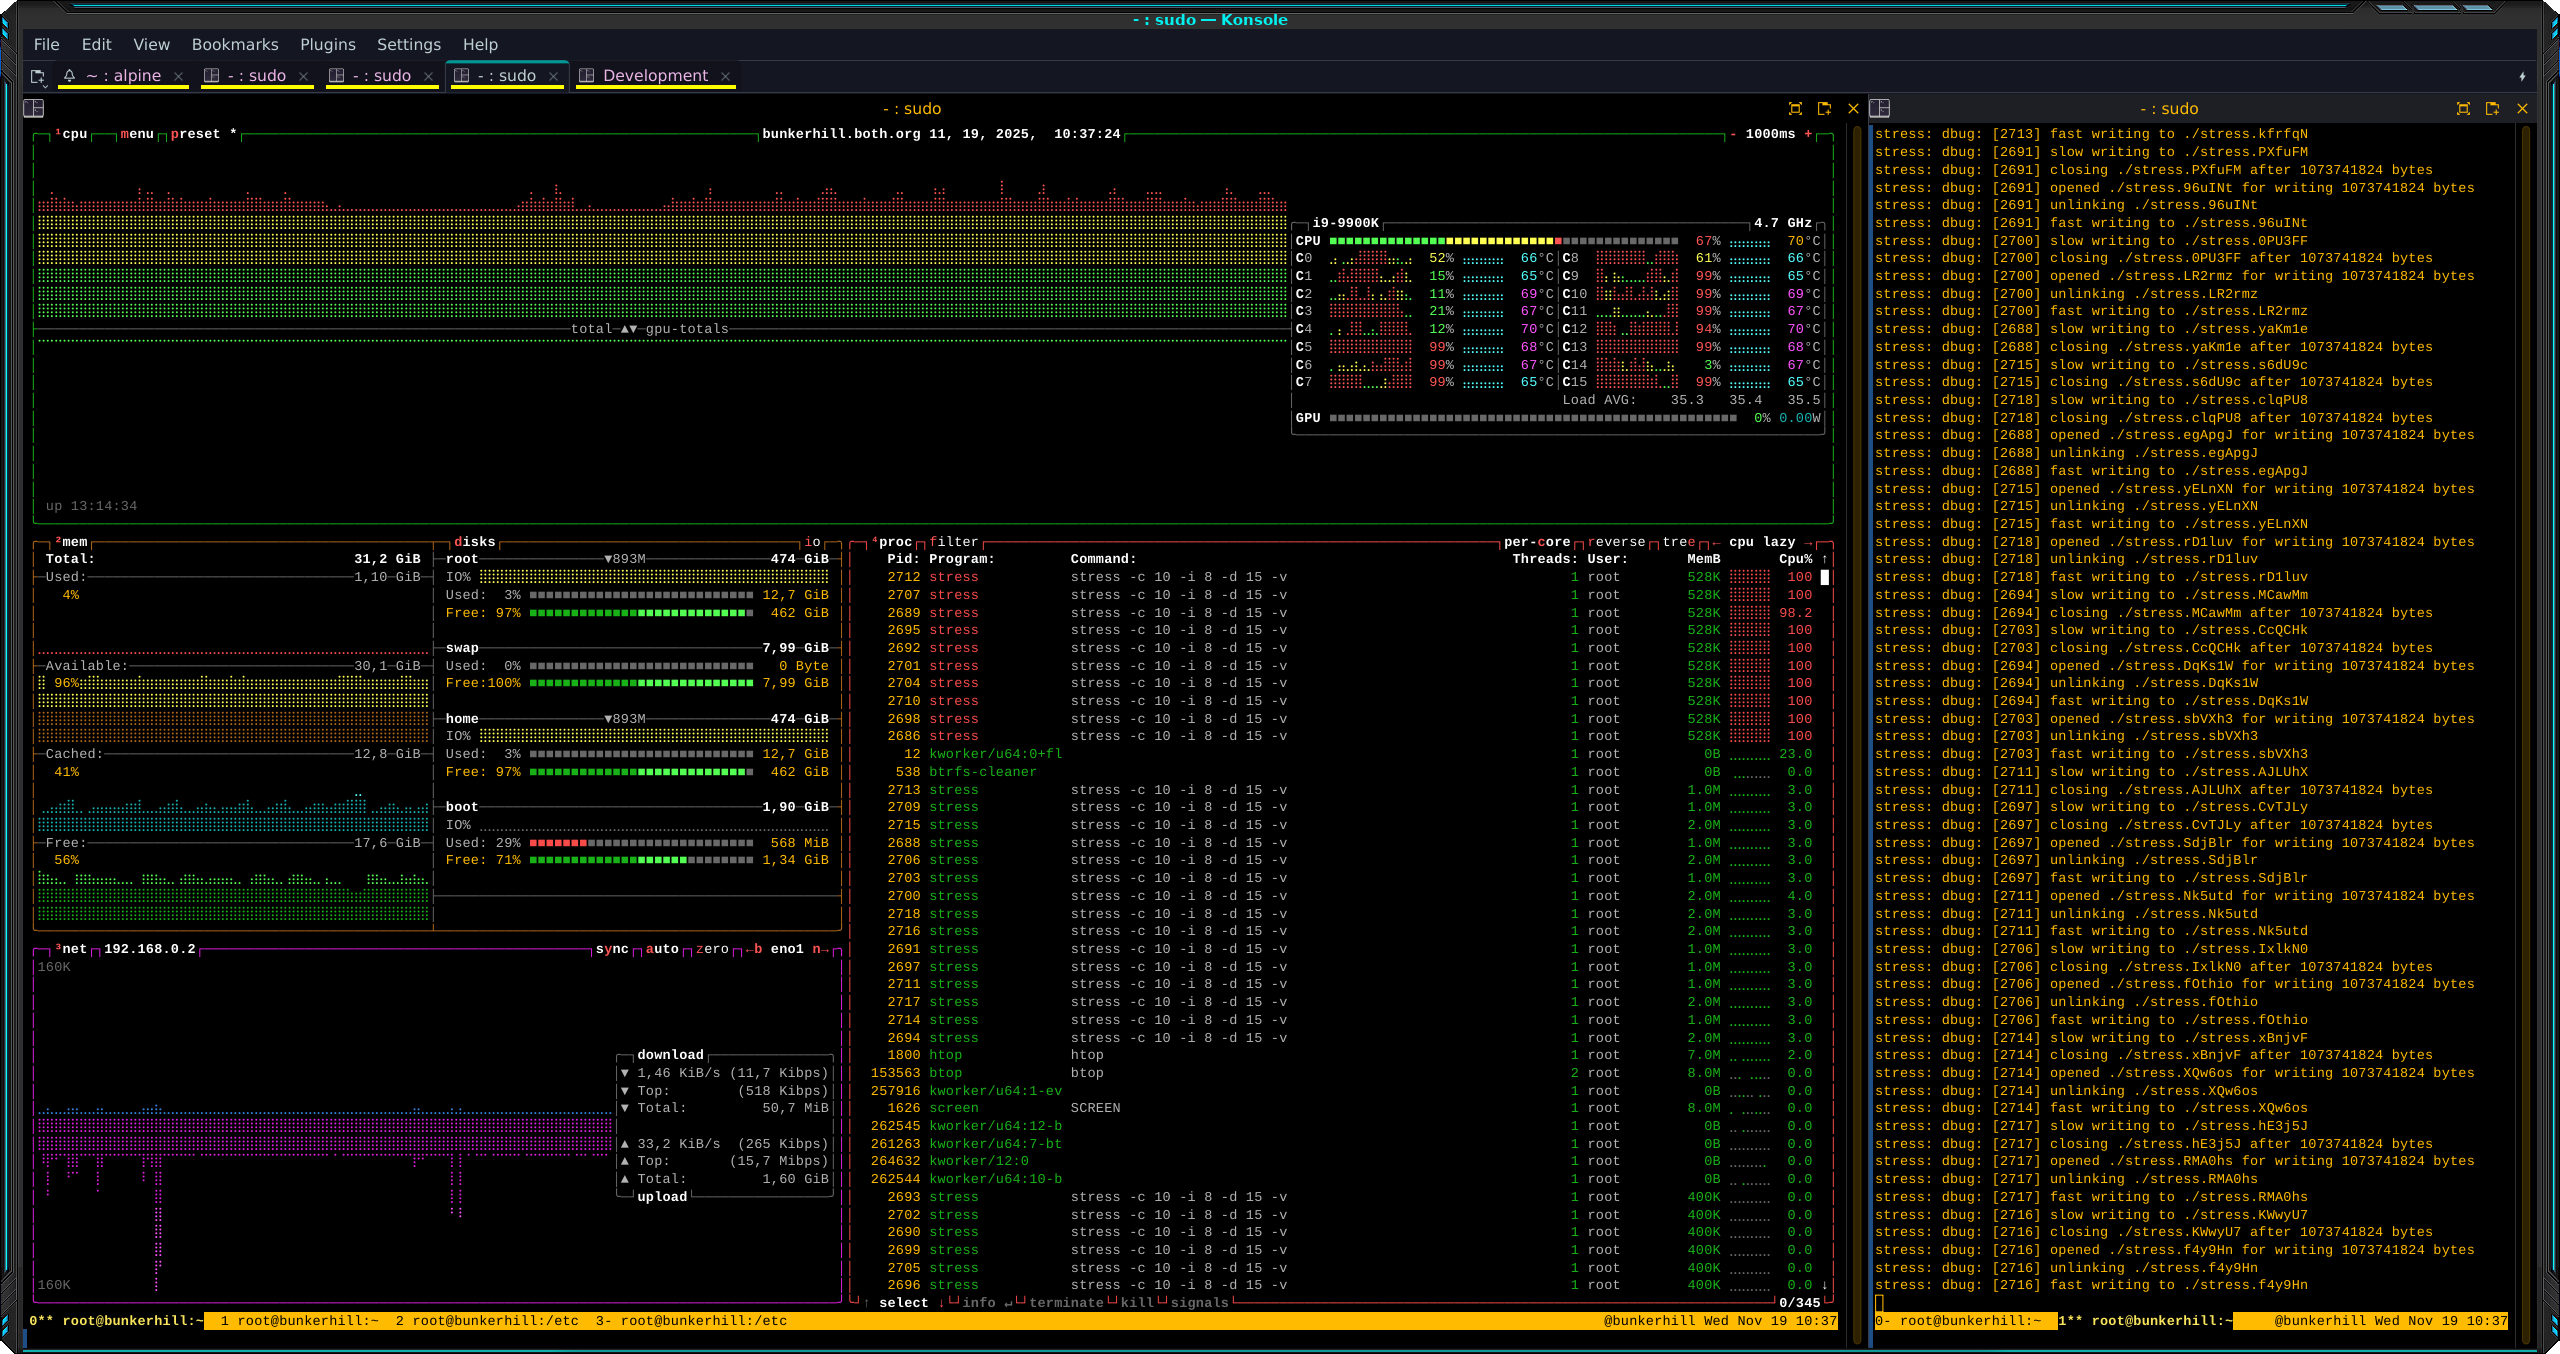The height and width of the screenshot is (1354, 2560).
Task: Click the new tab icon in tab bar
Action: coord(38,76)
